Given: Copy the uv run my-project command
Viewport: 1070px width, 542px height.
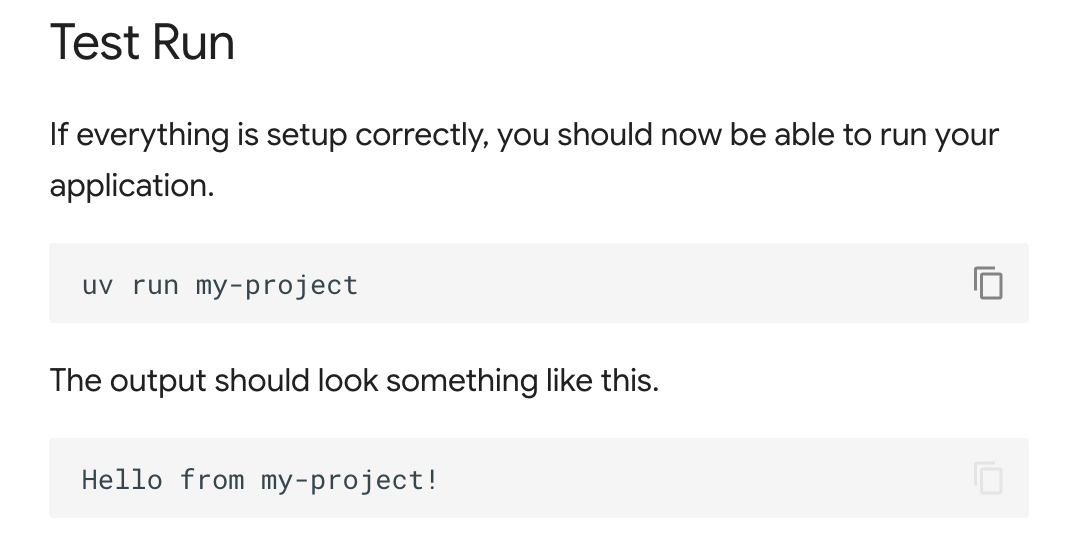Looking at the screenshot, I should pos(988,283).
